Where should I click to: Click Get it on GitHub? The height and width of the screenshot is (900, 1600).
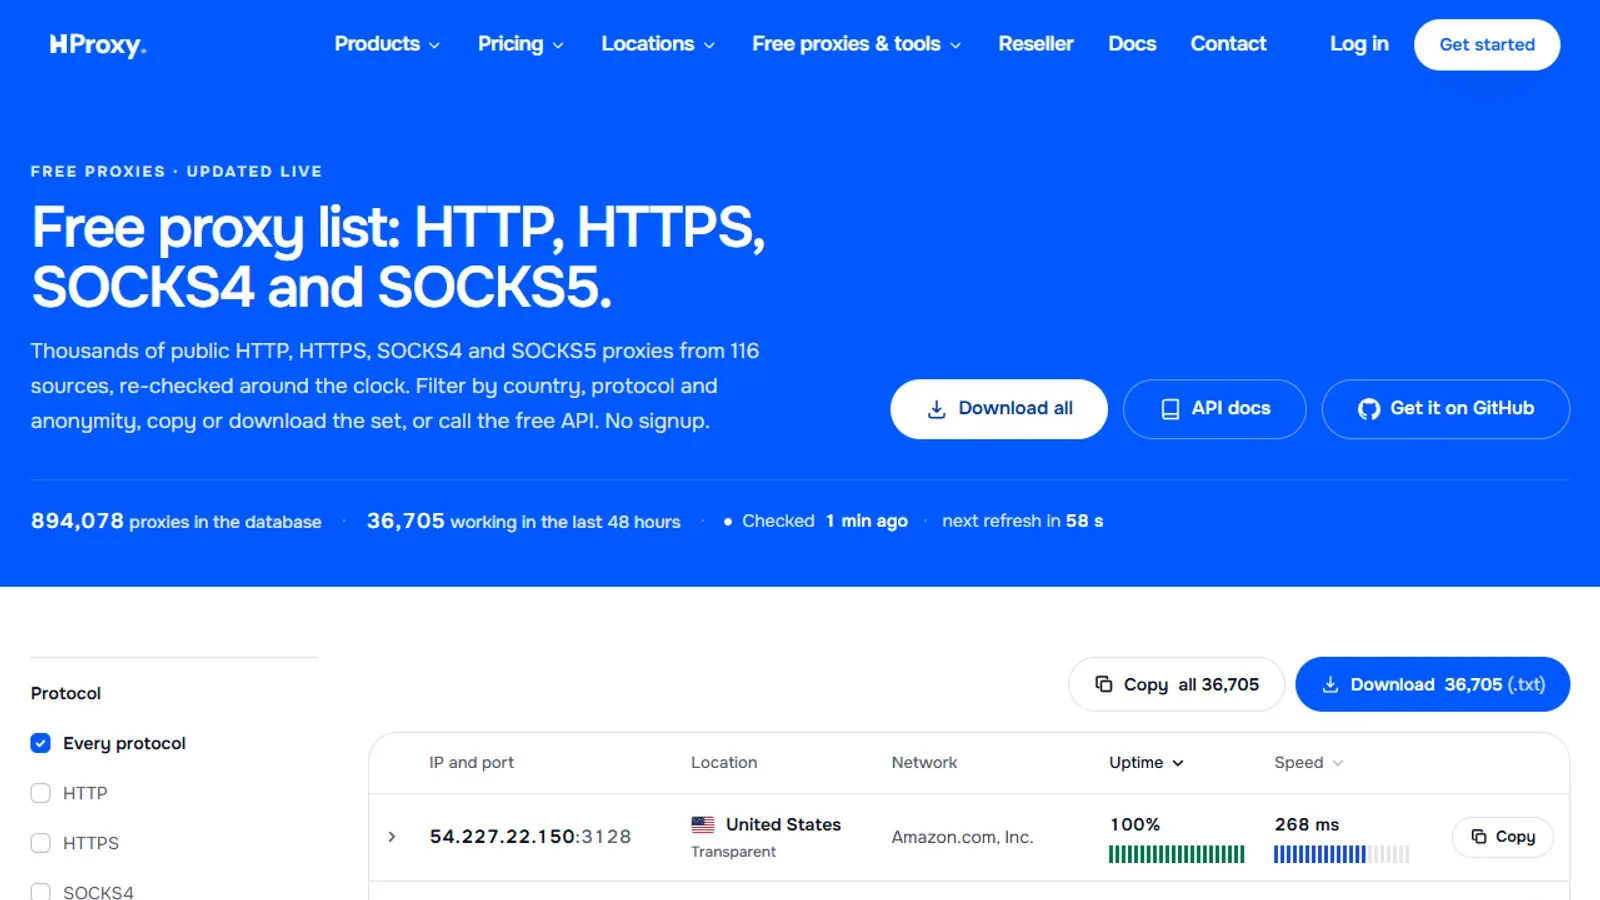click(x=1446, y=409)
